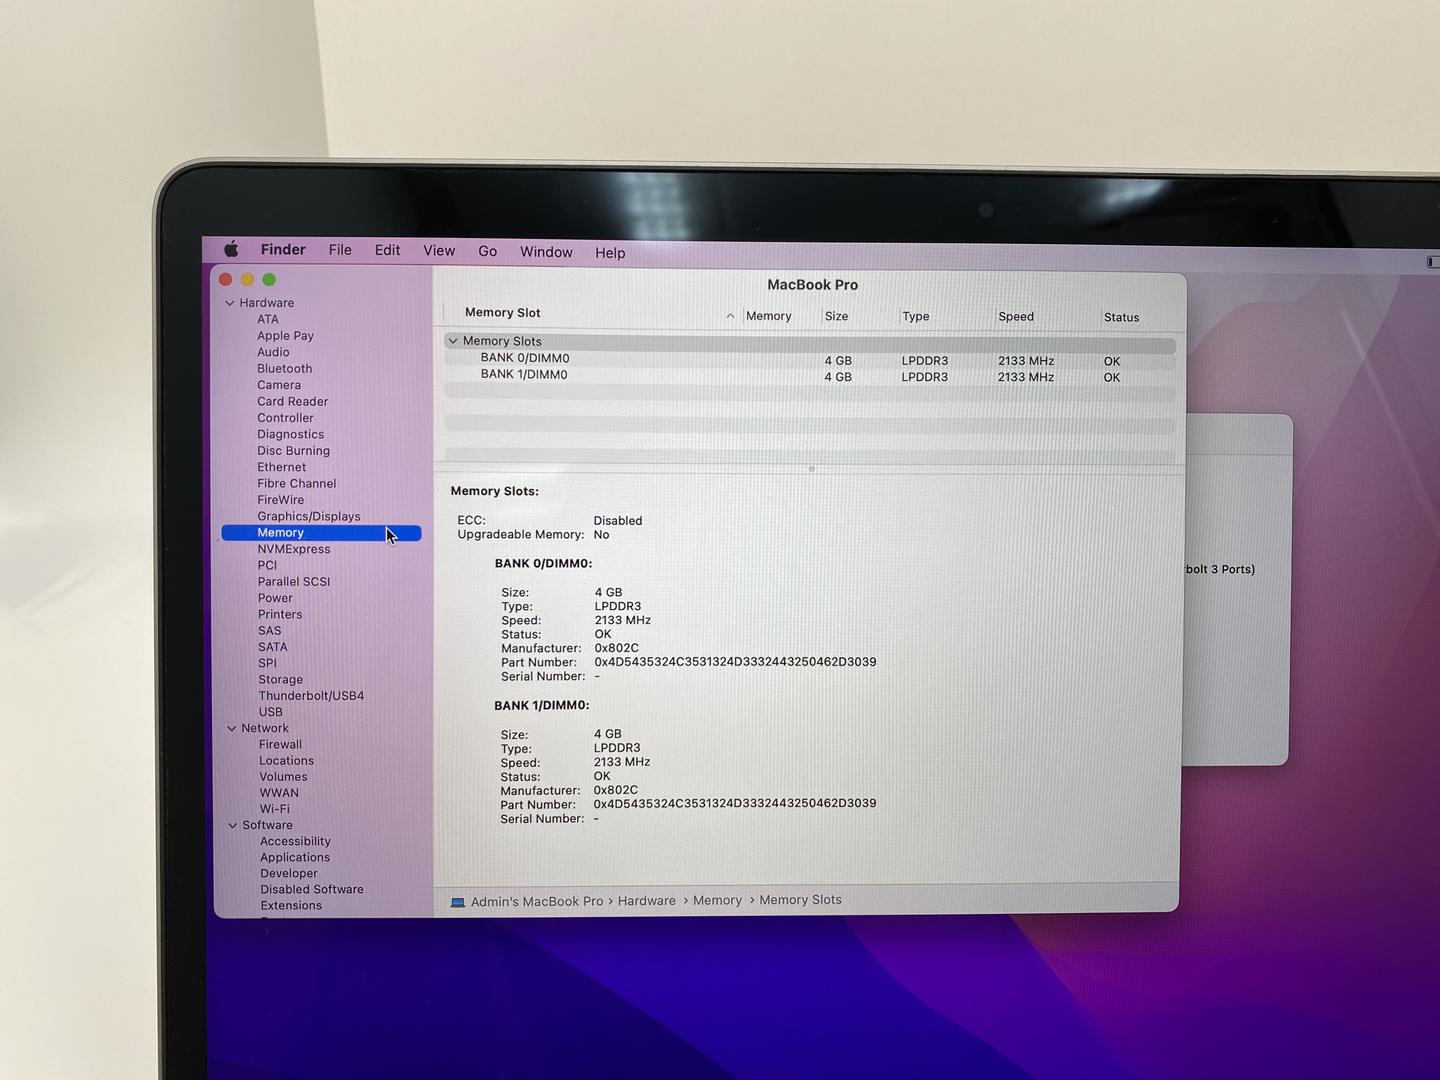Select SATA in the sidebar

pos(273,647)
